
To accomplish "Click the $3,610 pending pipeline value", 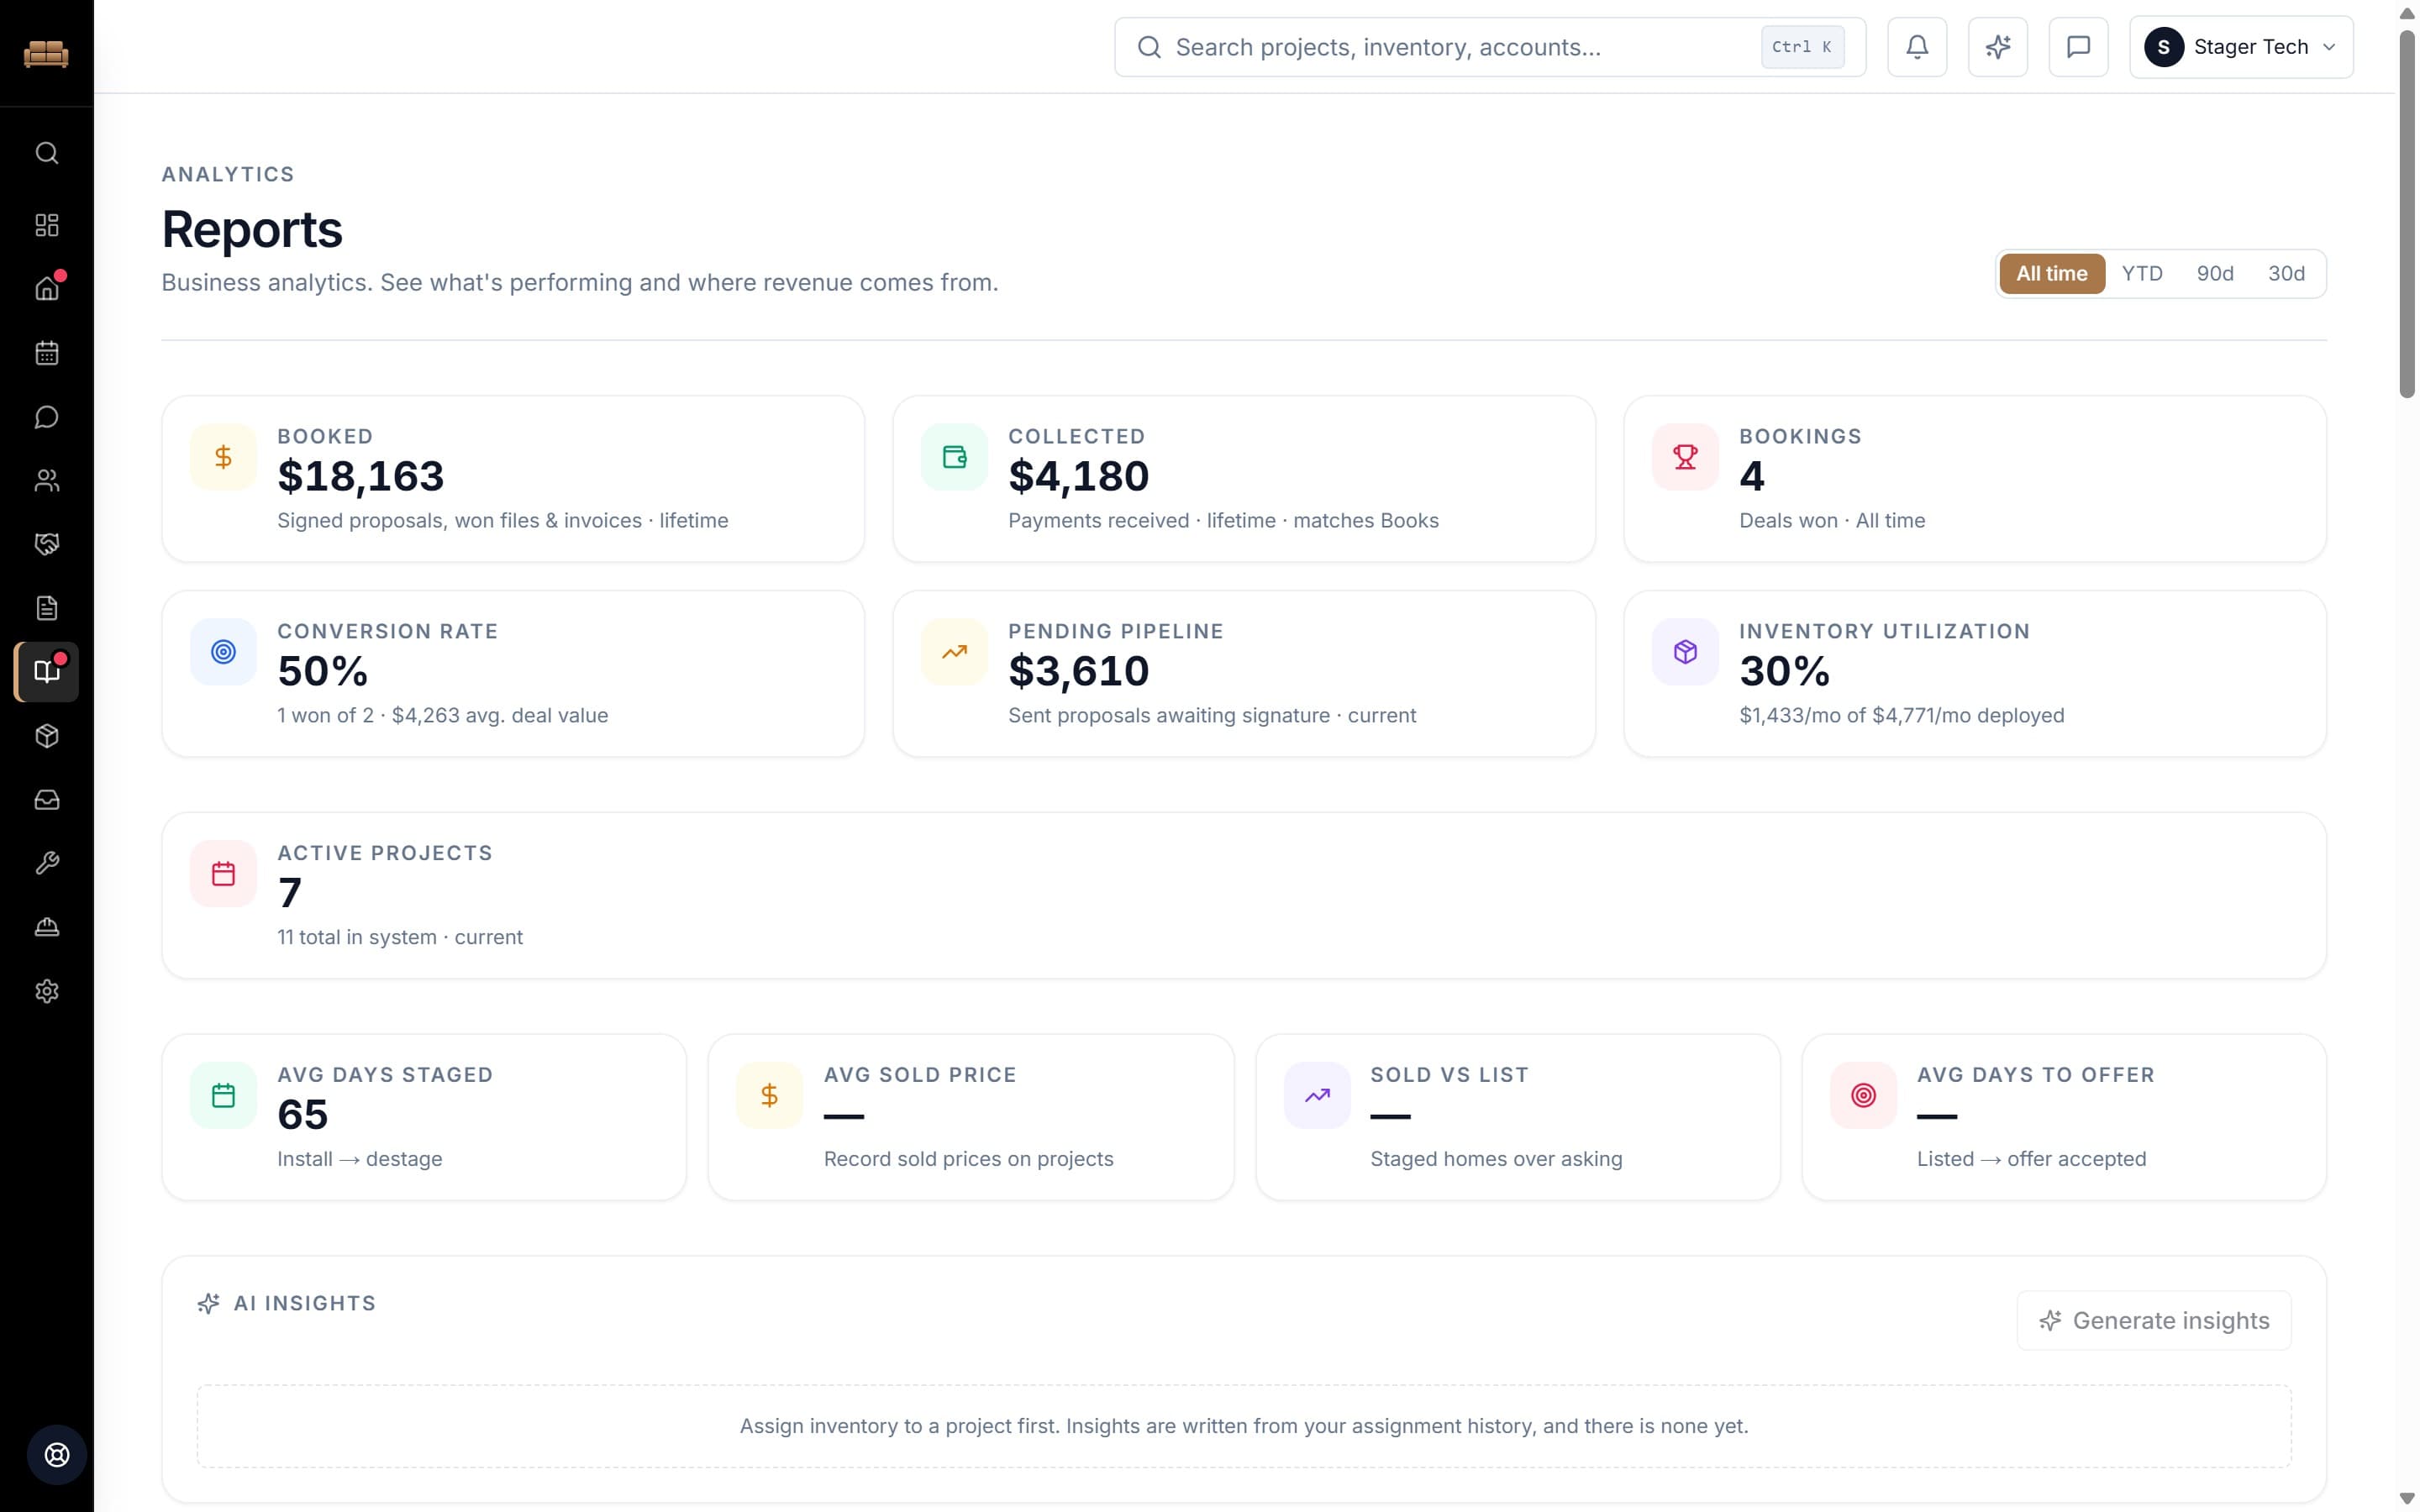I will [1079, 671].
